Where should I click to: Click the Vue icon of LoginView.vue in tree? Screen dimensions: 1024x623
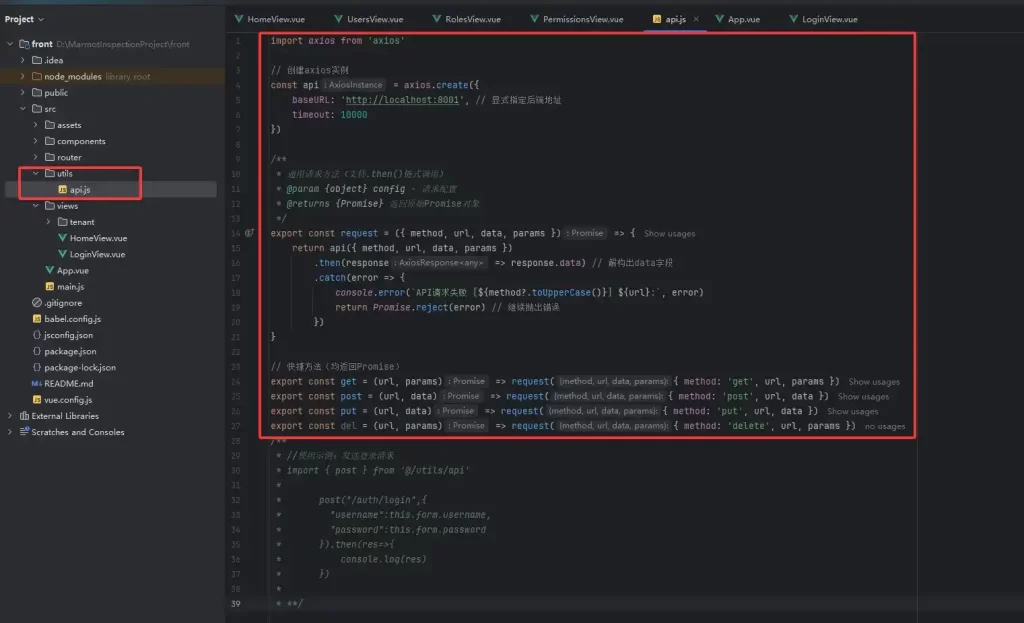pos(61,254)
